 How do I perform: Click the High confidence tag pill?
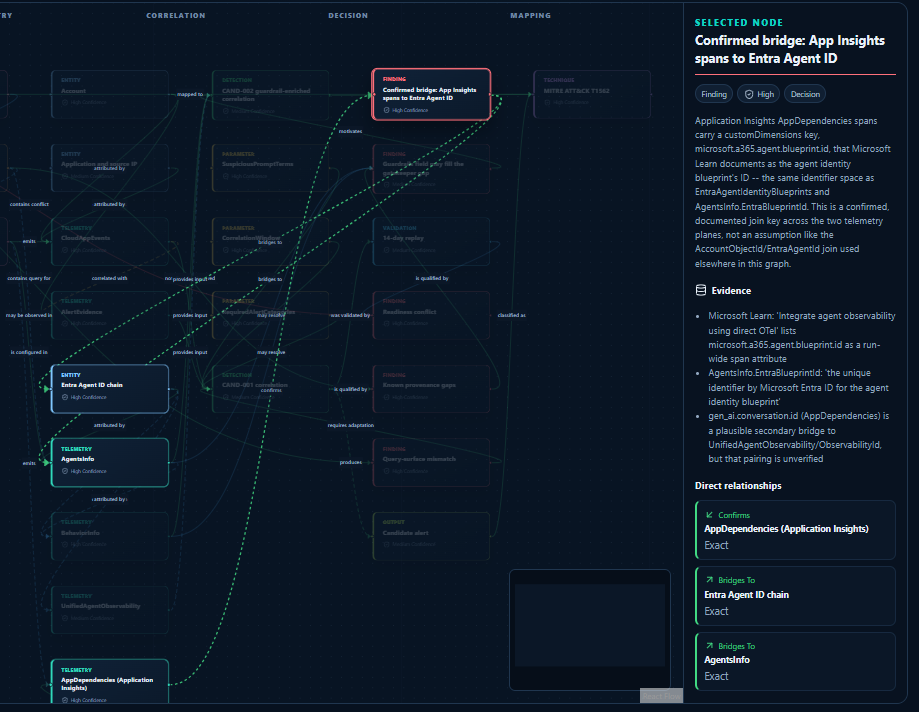[760, 94]
